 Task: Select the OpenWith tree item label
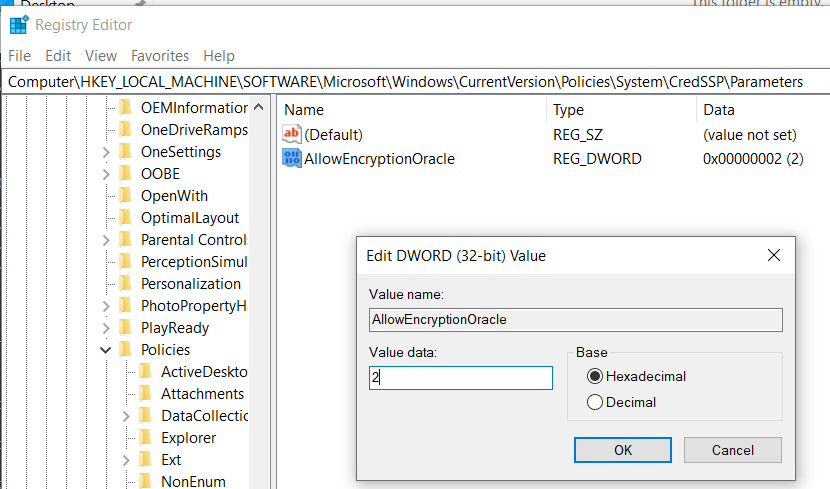point(174,196)
